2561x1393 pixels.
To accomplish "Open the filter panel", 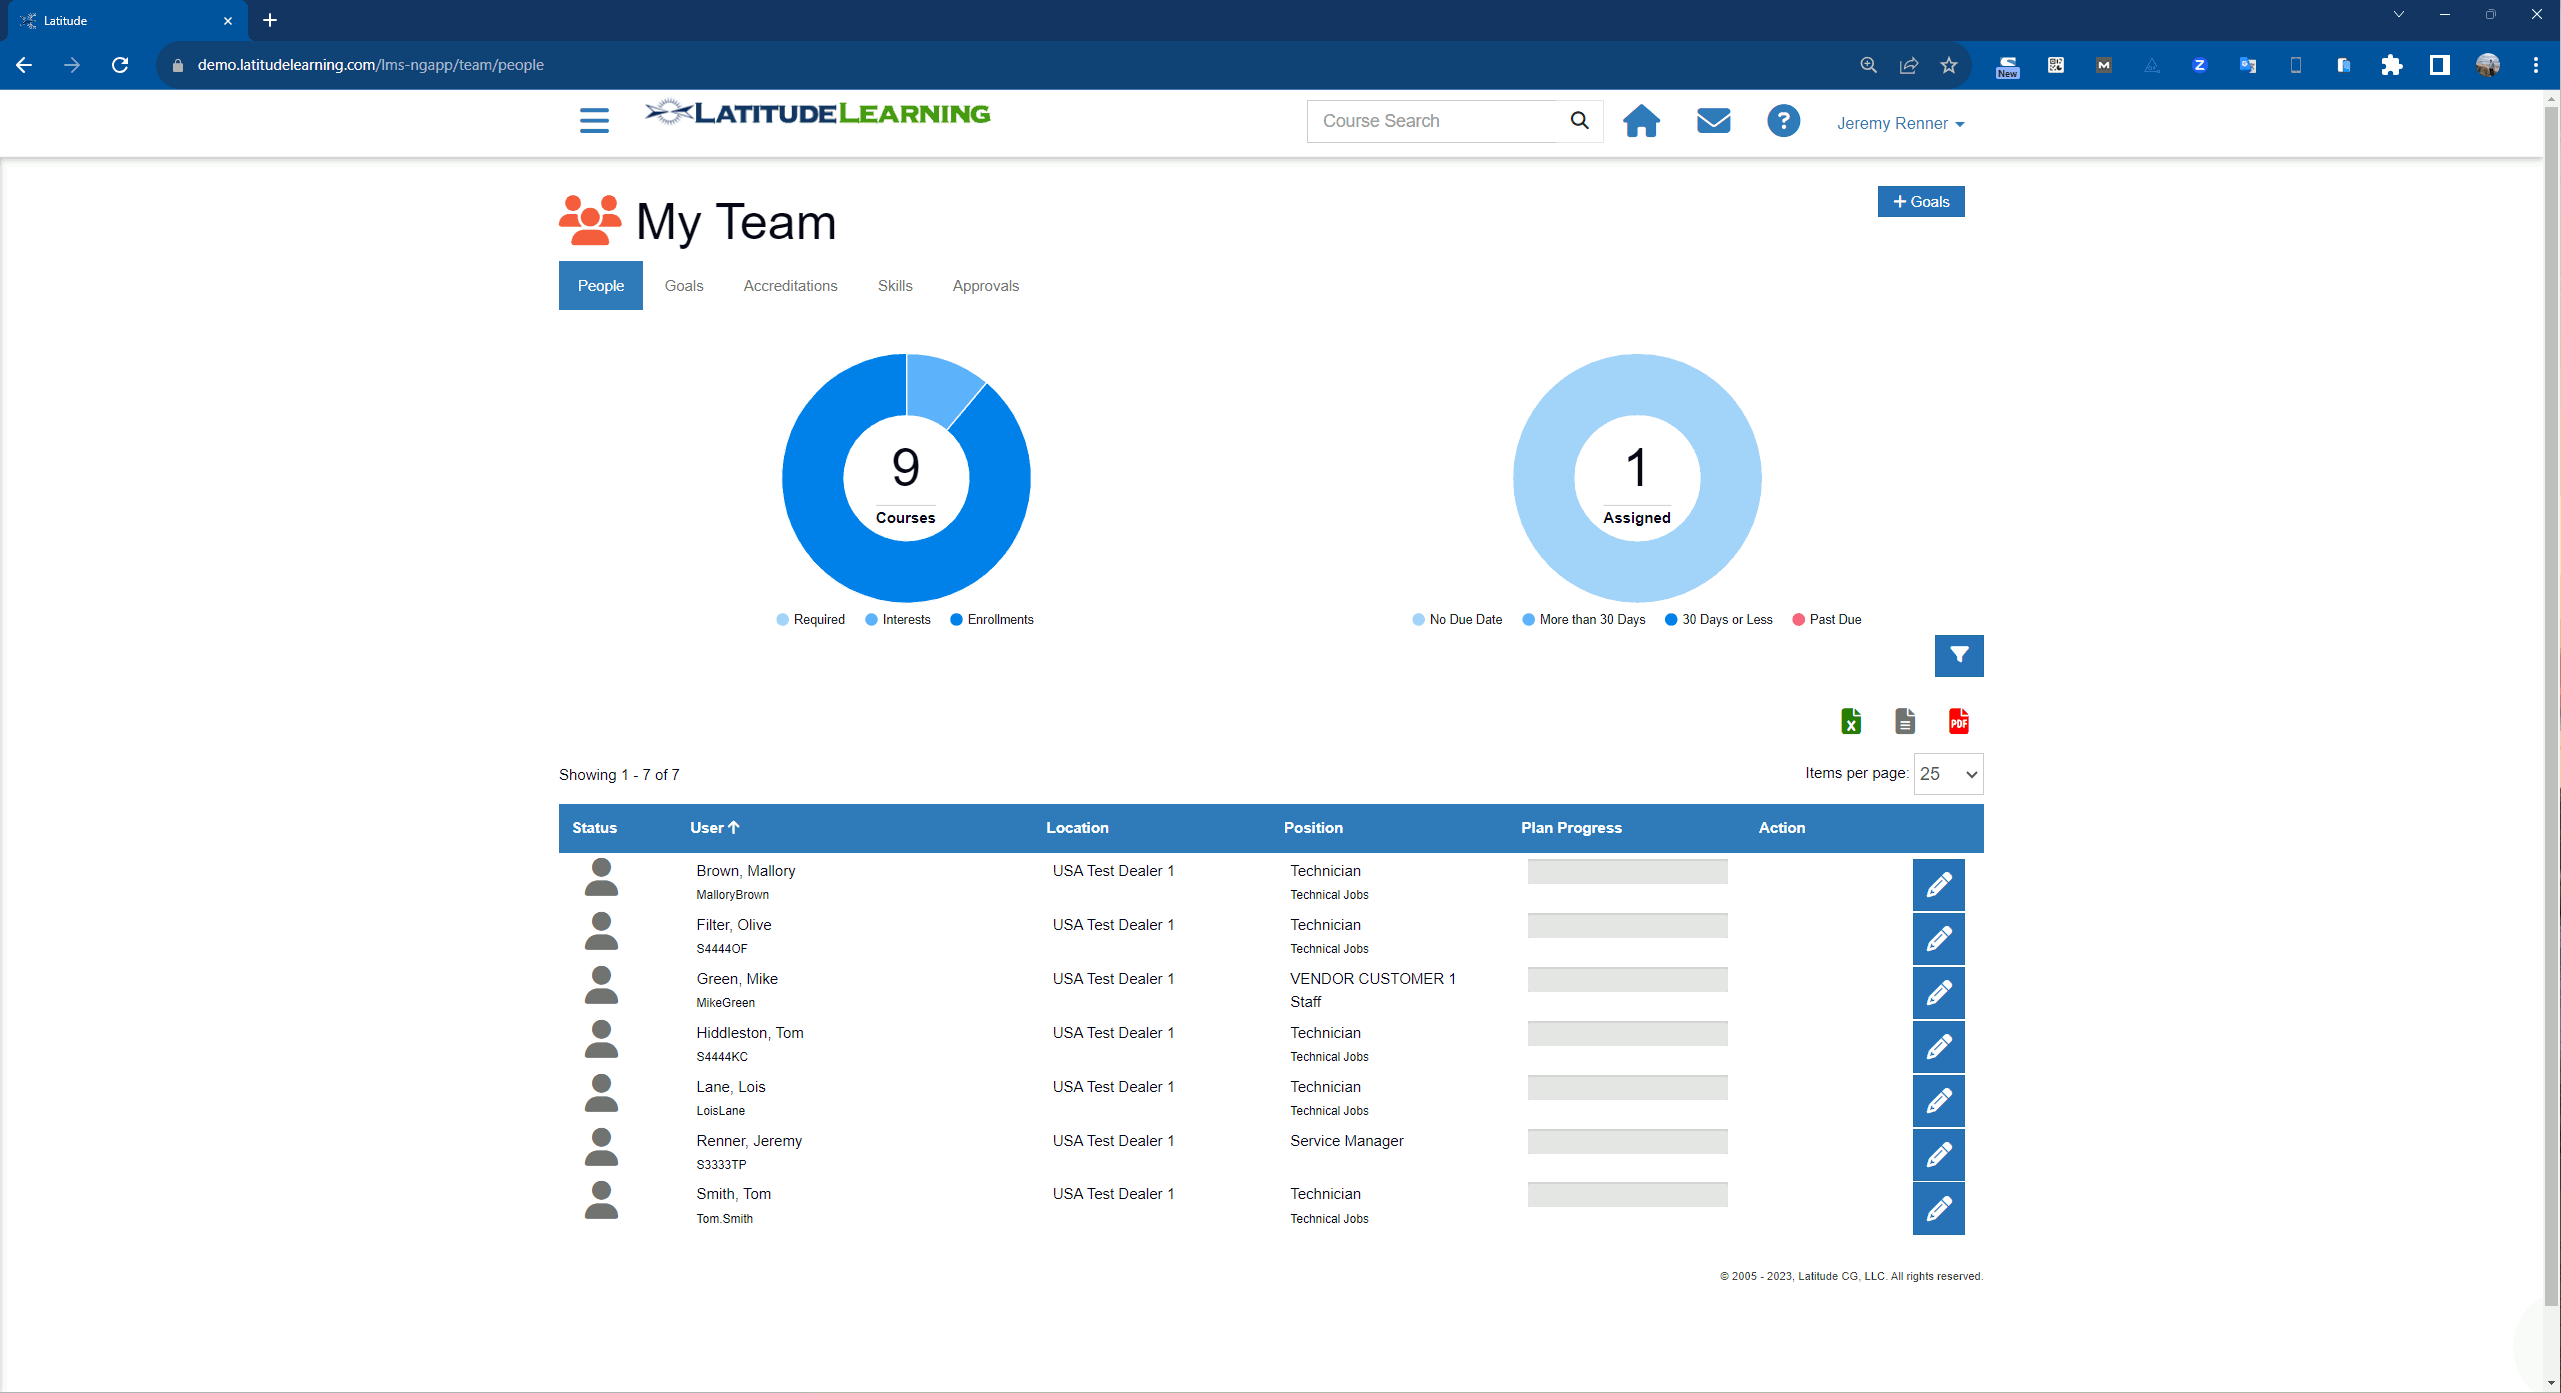I will (x=1958, y=656).
